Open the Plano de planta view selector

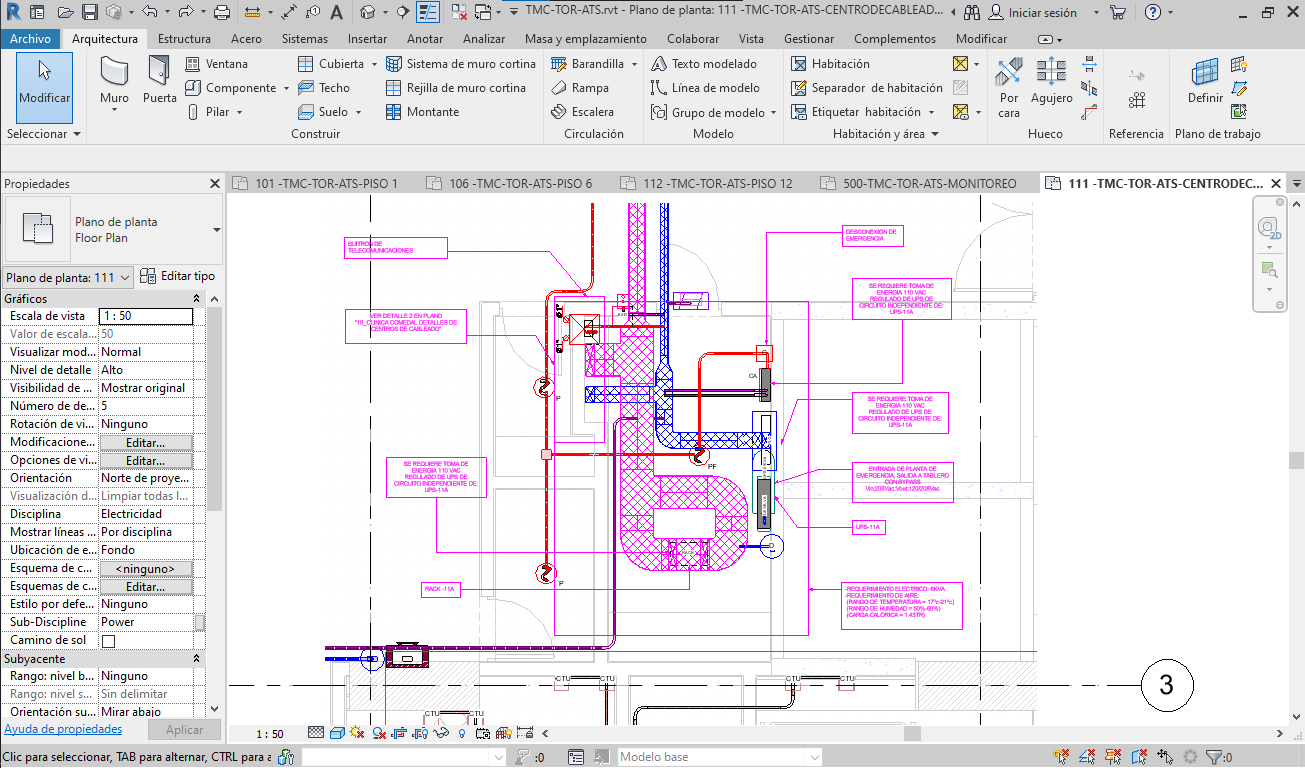coord(68,277)
